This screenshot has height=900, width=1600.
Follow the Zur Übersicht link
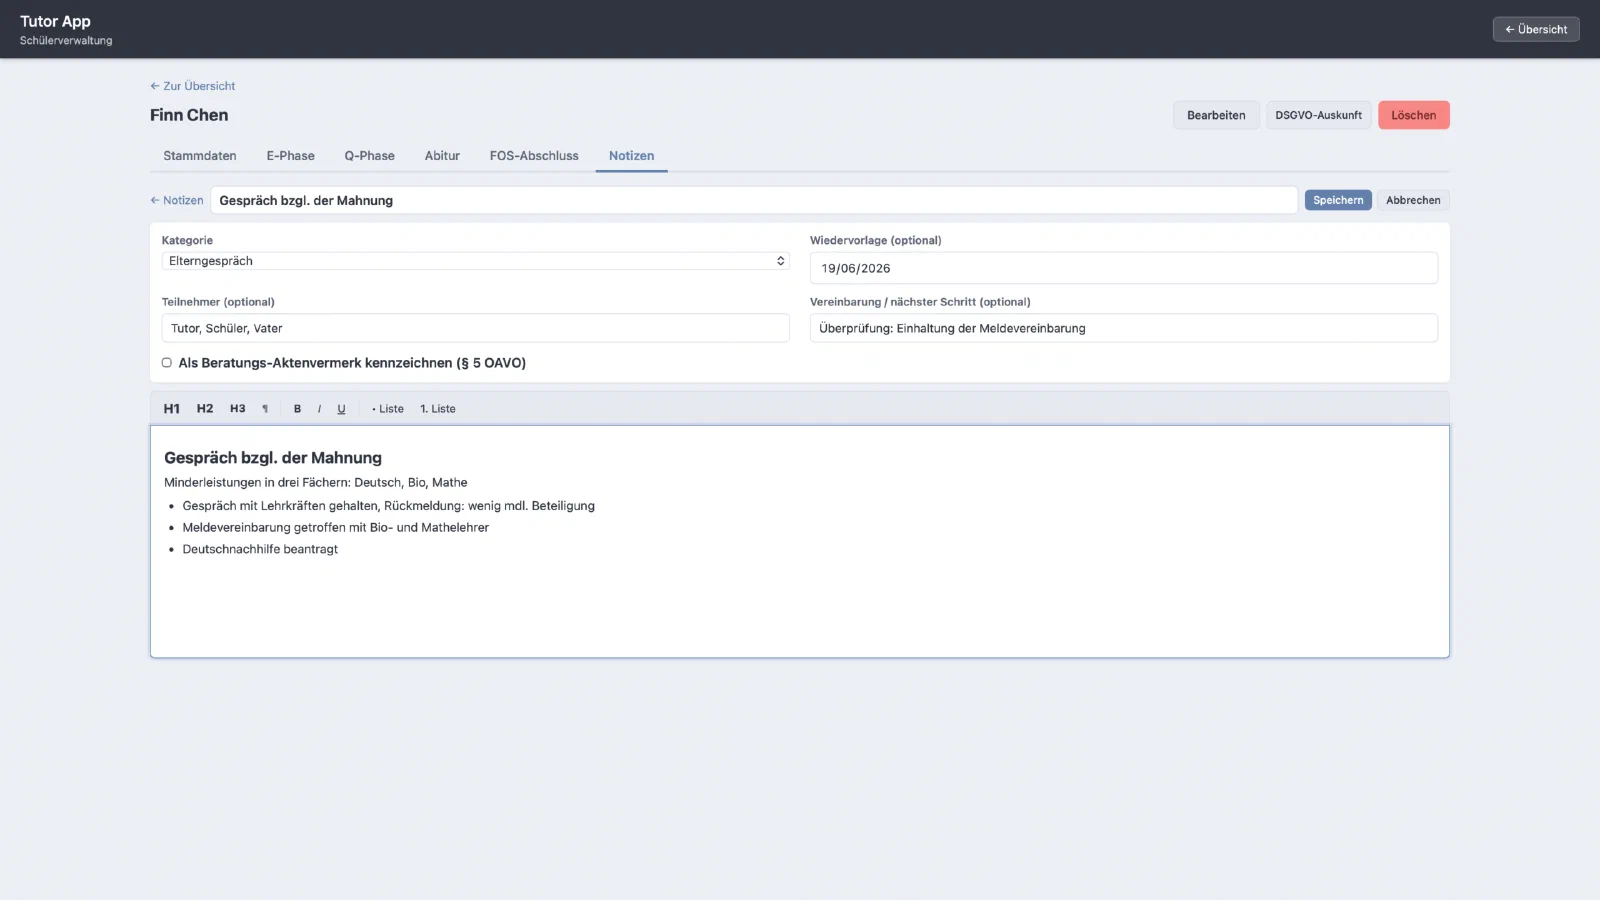pos(193,86)
